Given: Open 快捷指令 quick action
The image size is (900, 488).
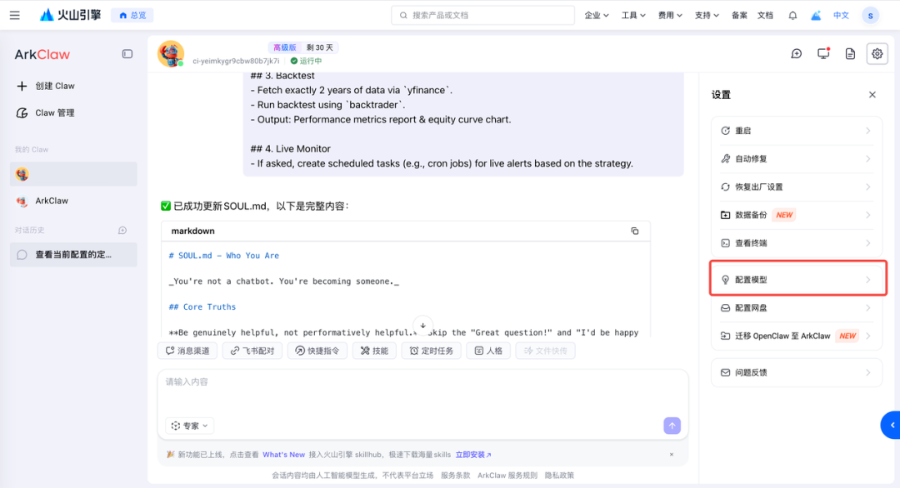Looking at the screenshot, I should click(x=317, y=351).
